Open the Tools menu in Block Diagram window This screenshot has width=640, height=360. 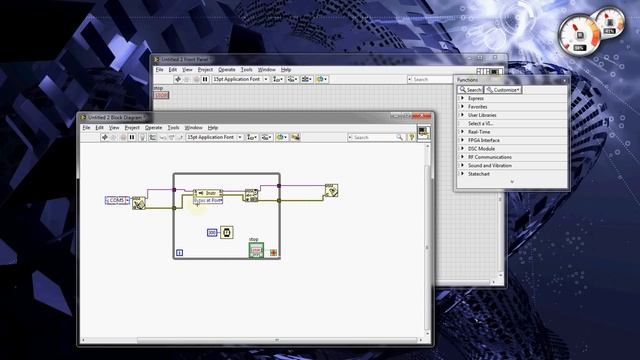point(173,128)
